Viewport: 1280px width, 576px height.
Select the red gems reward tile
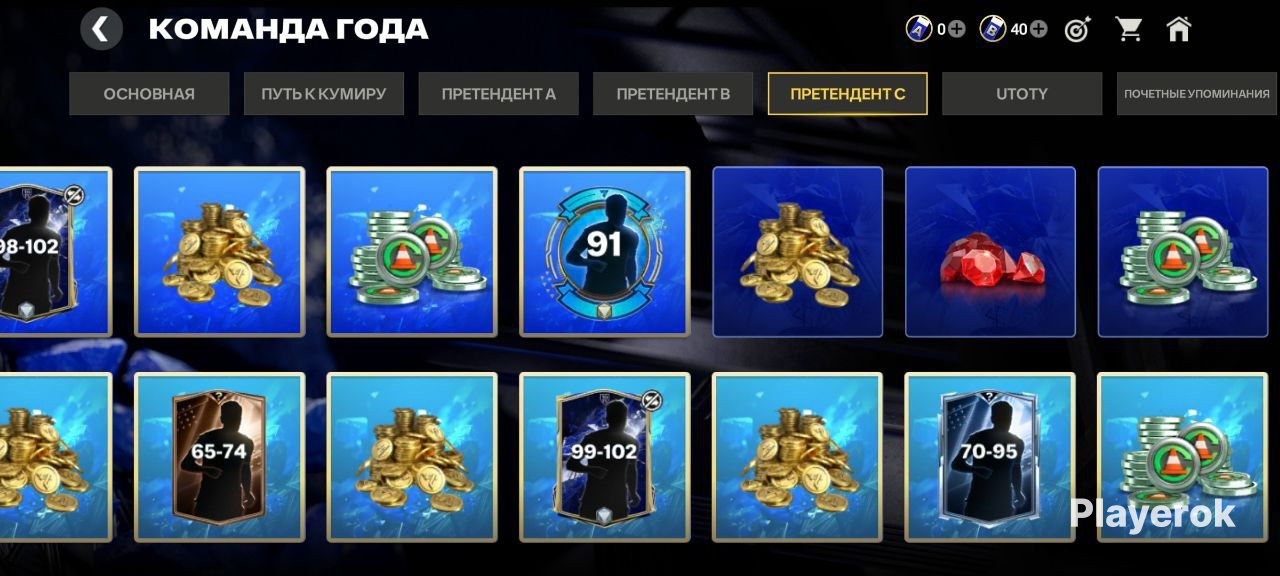tap(990, 252)
